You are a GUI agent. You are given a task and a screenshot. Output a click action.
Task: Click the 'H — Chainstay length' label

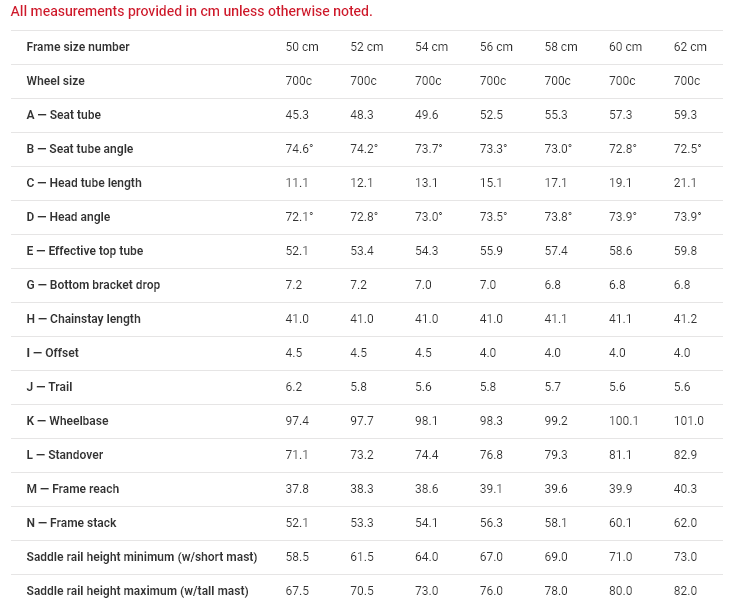pos(84,319)
